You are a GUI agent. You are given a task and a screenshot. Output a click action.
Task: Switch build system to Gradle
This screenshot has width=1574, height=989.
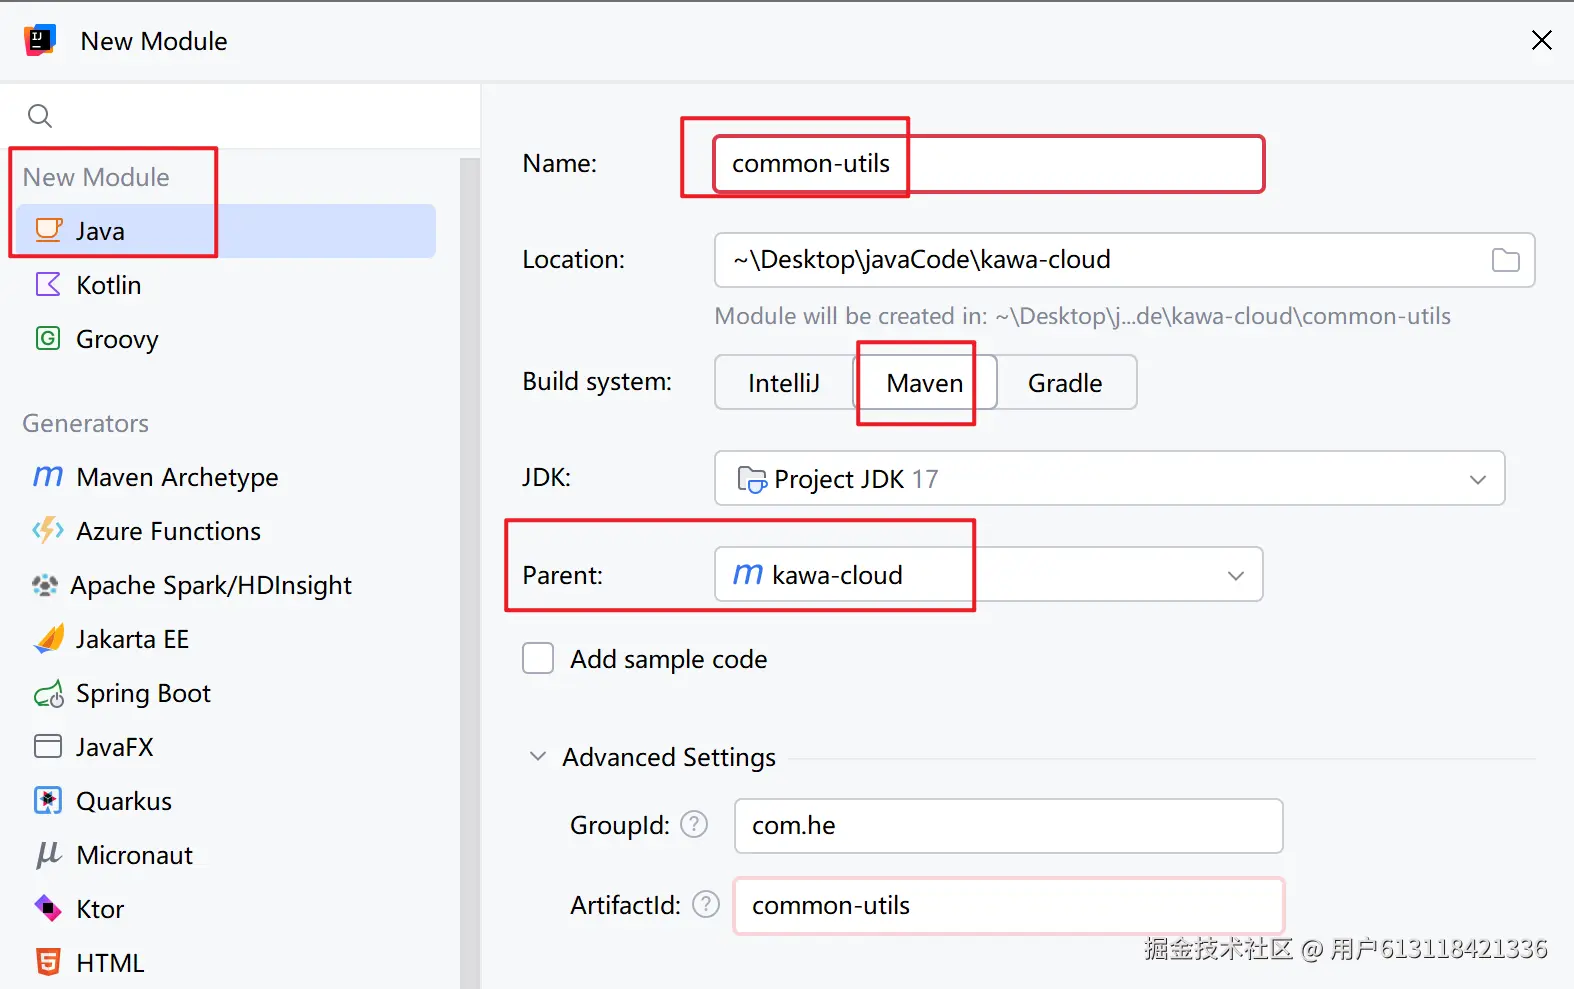click(1065, 383)
